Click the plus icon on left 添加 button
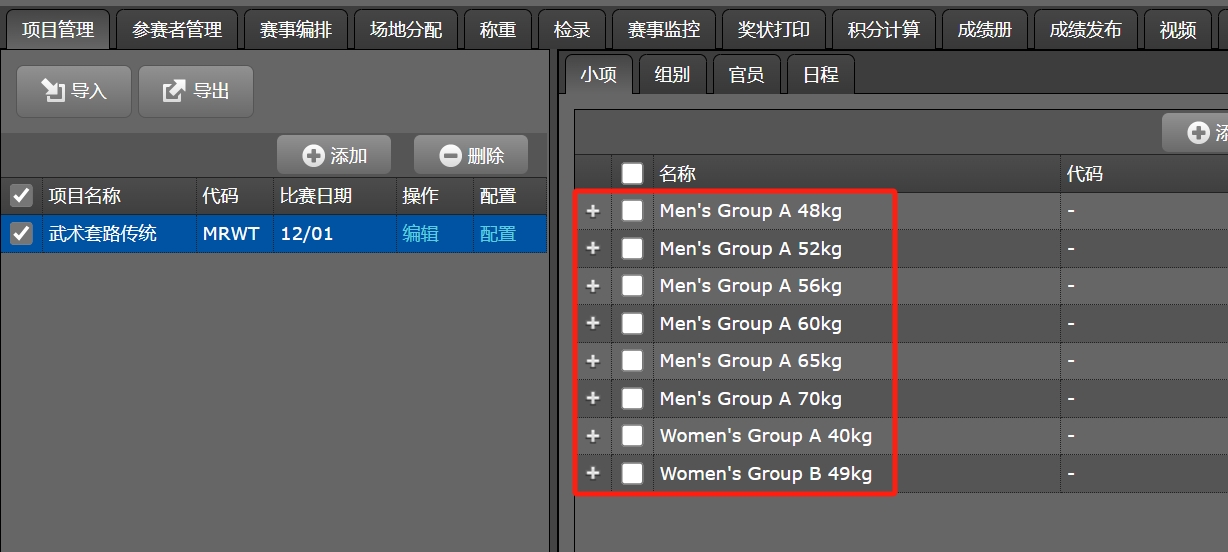The width and height of the screenshot is (1228, 552). click(314, 155)
